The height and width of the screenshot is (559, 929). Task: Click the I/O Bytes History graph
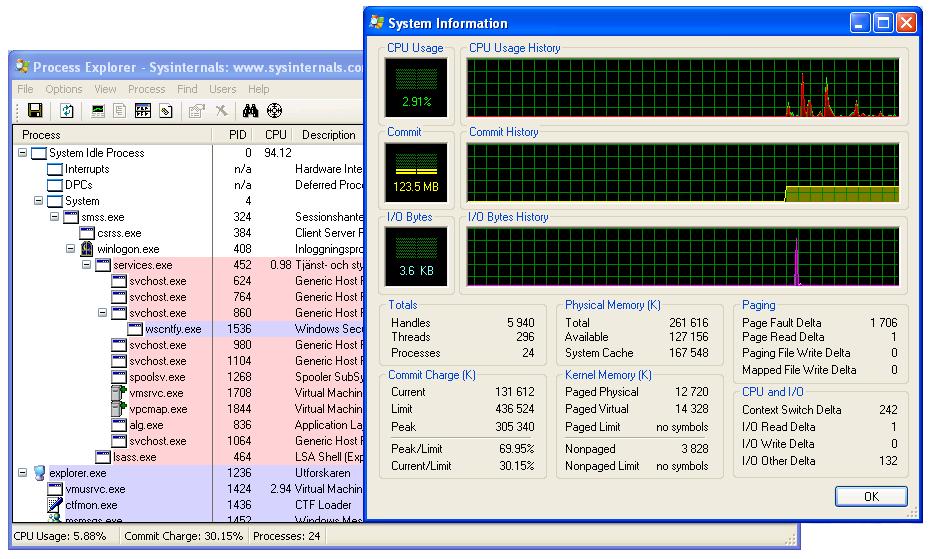(683, 256)
